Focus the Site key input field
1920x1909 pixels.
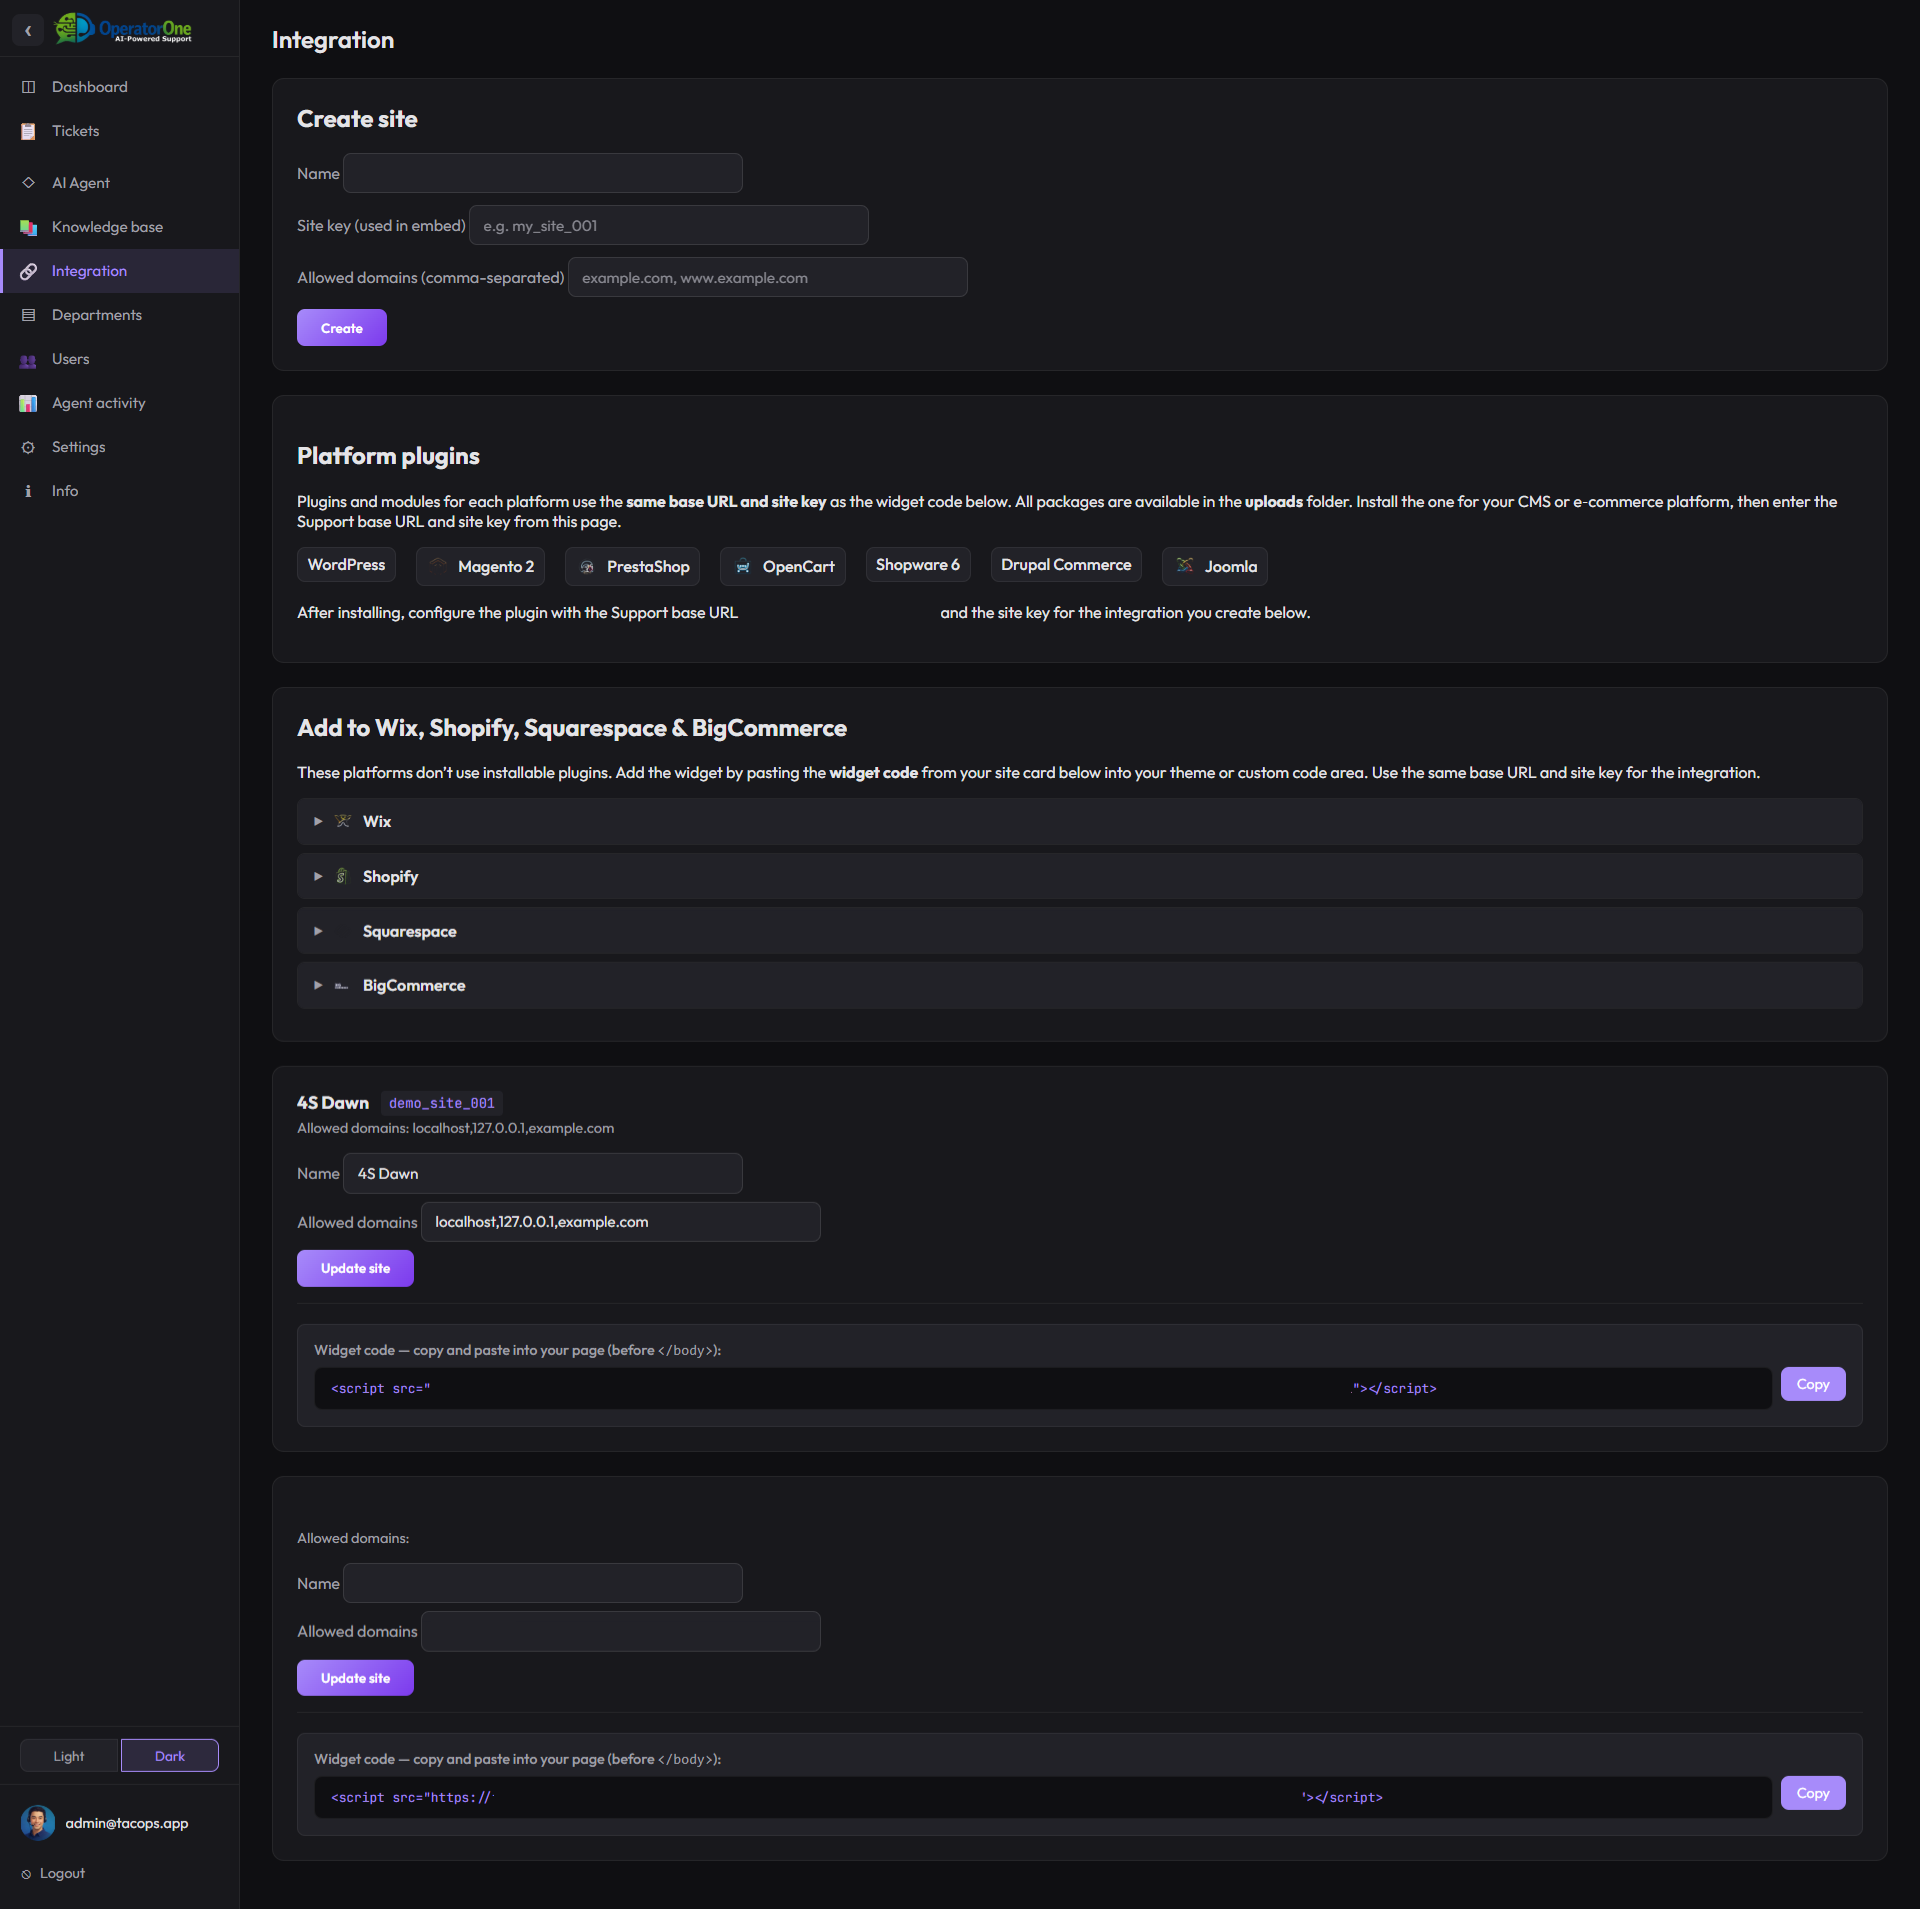pos(669,225)
